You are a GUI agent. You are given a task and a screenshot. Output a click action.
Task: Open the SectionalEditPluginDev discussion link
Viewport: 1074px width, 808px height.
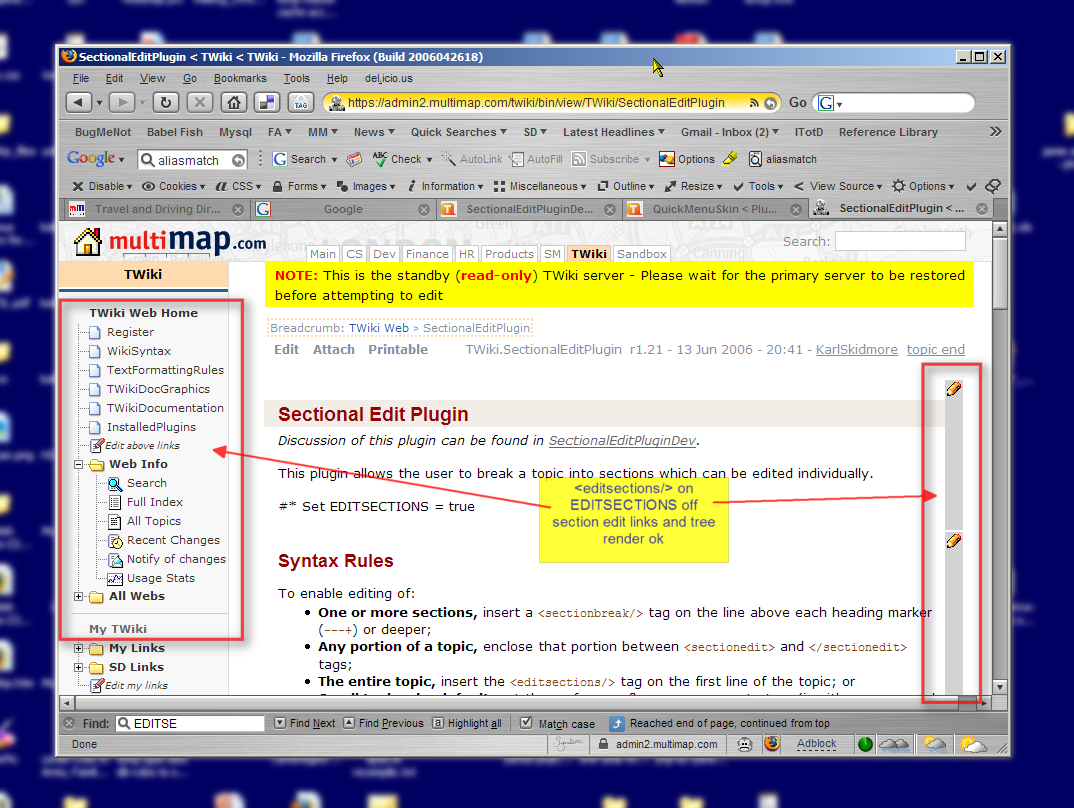pos(622,440)
